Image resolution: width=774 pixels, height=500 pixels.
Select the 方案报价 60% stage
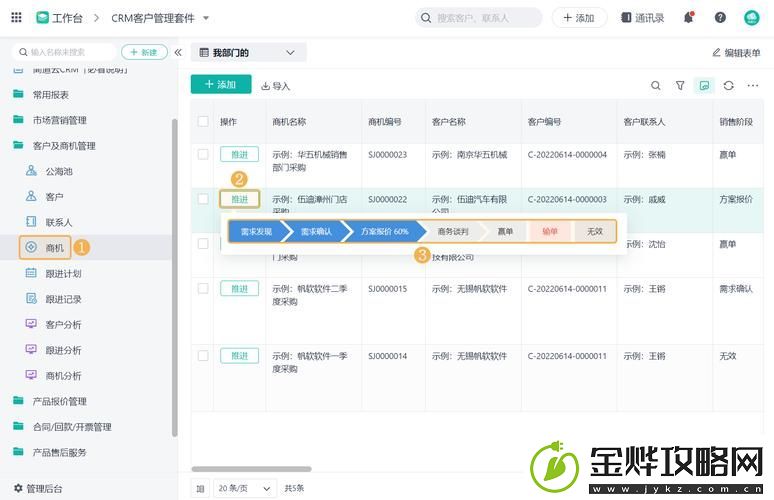385,231
